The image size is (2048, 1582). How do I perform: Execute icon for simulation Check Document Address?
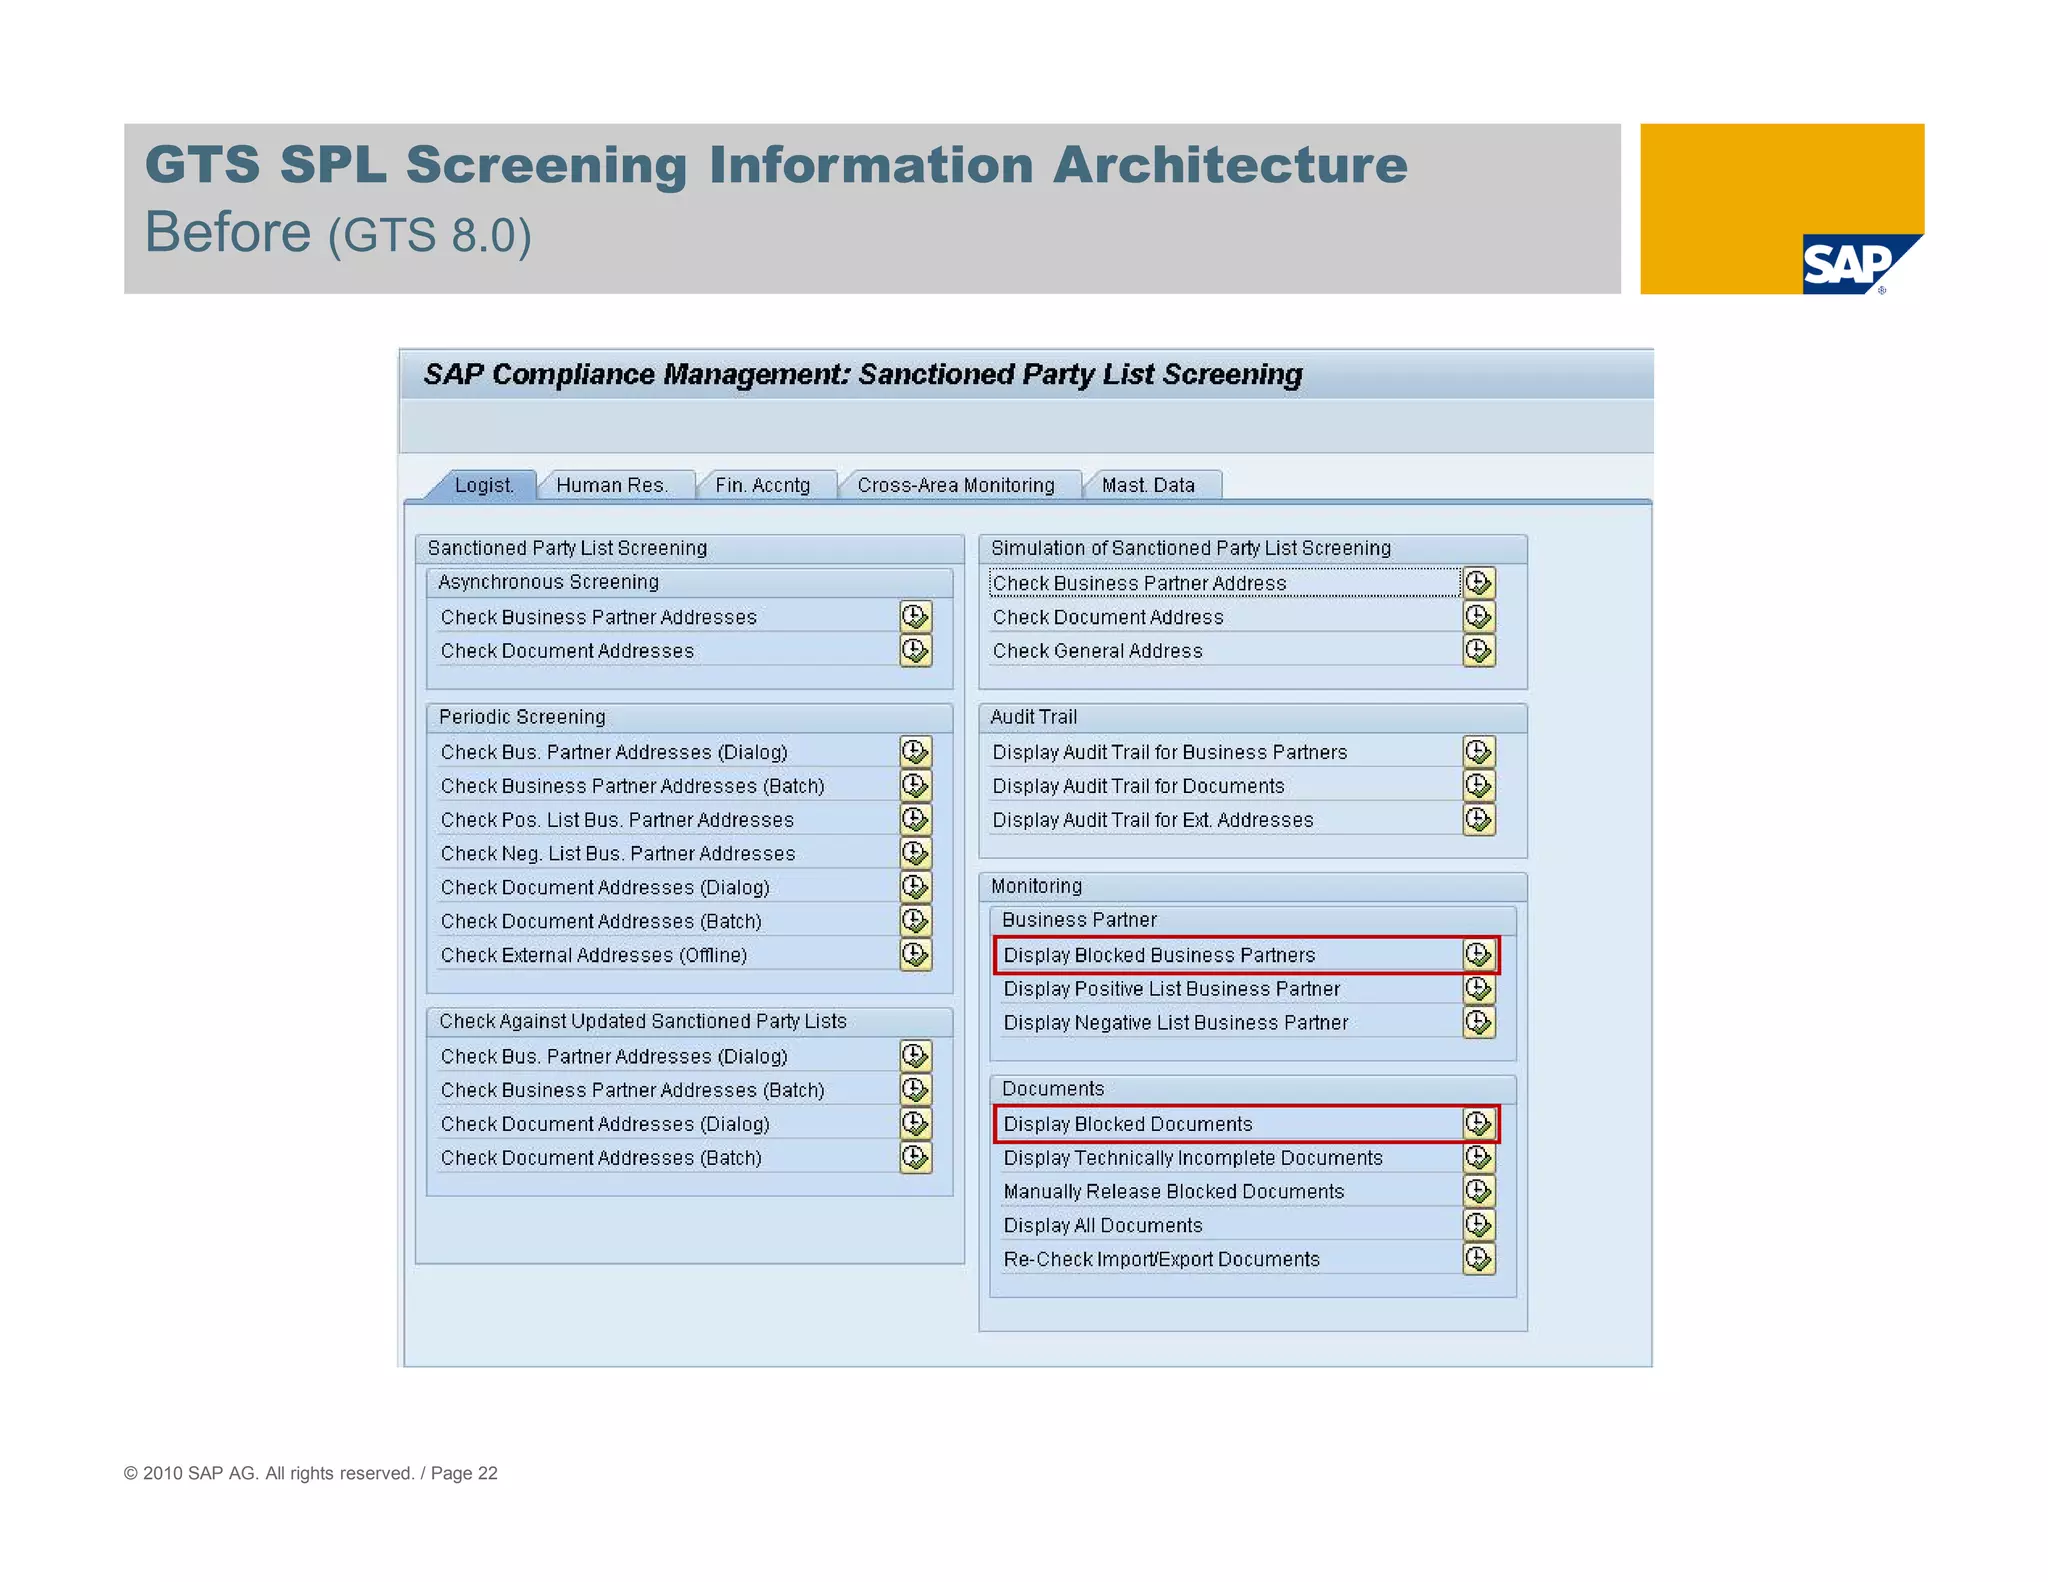click(x=1479, y=617)
